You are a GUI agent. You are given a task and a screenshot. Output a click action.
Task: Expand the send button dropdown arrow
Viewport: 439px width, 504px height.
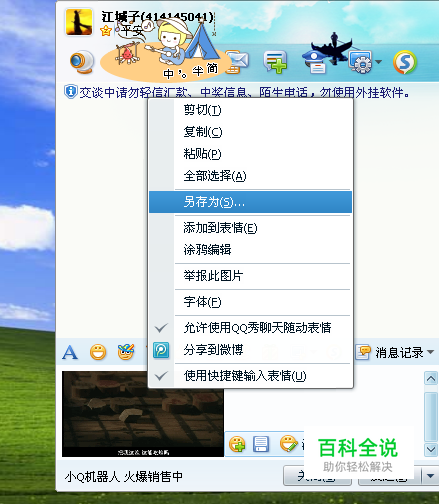pos(430,476)
